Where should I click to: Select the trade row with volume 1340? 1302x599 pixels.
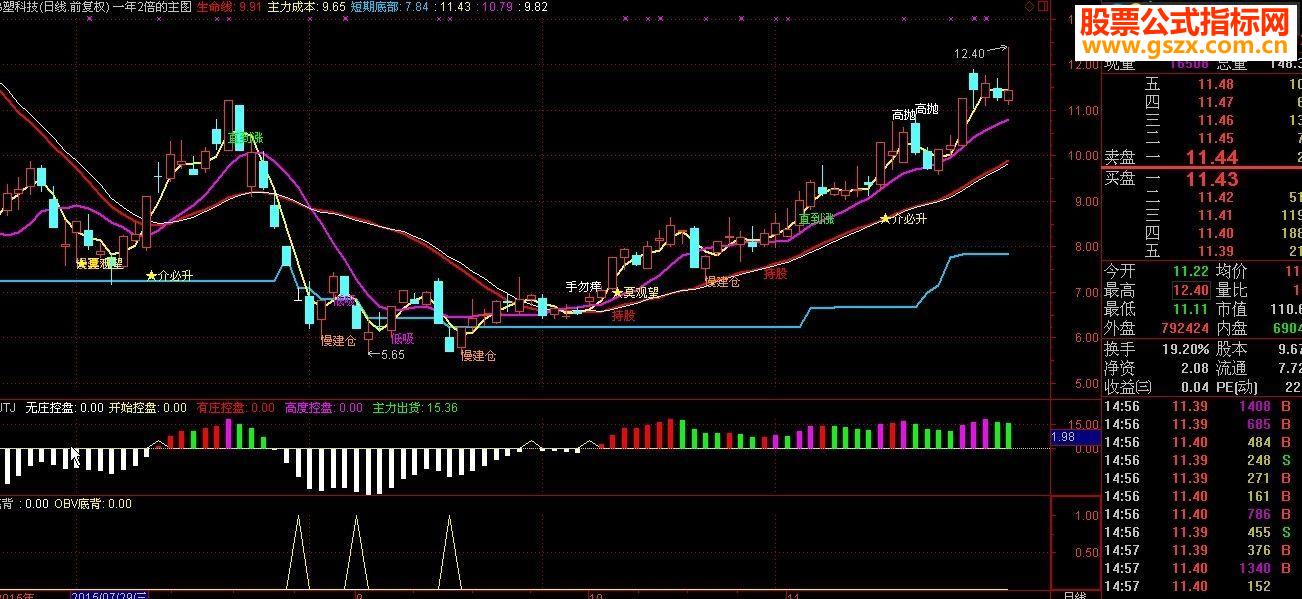(1202, 568)
